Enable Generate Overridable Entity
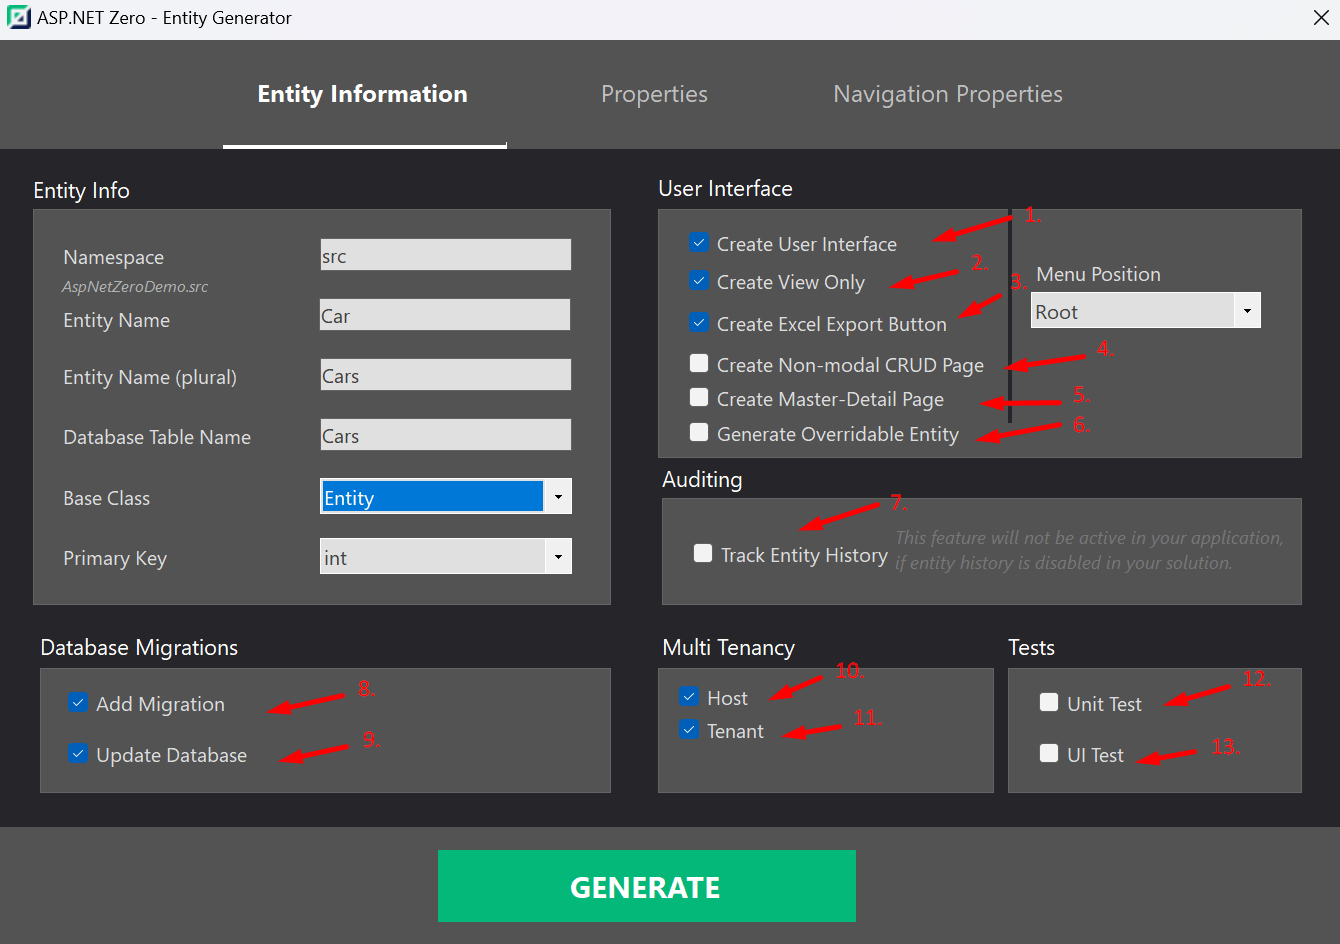 [x=698, y=433]
